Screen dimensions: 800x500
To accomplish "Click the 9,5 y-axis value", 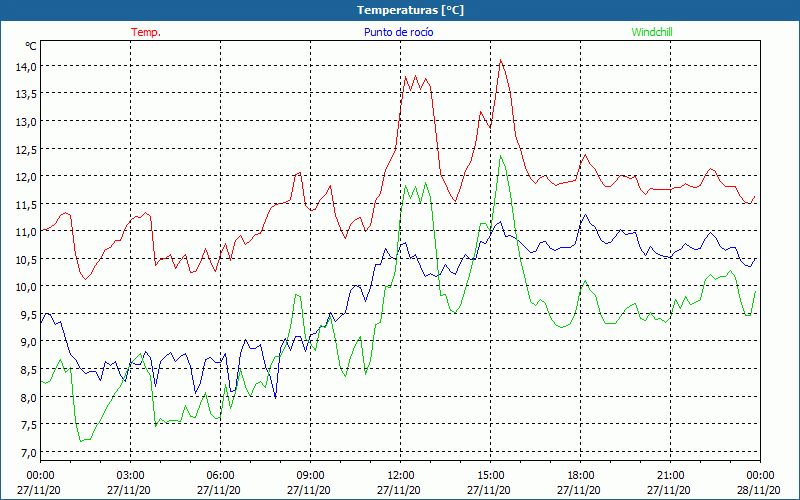I will [28, 314].
